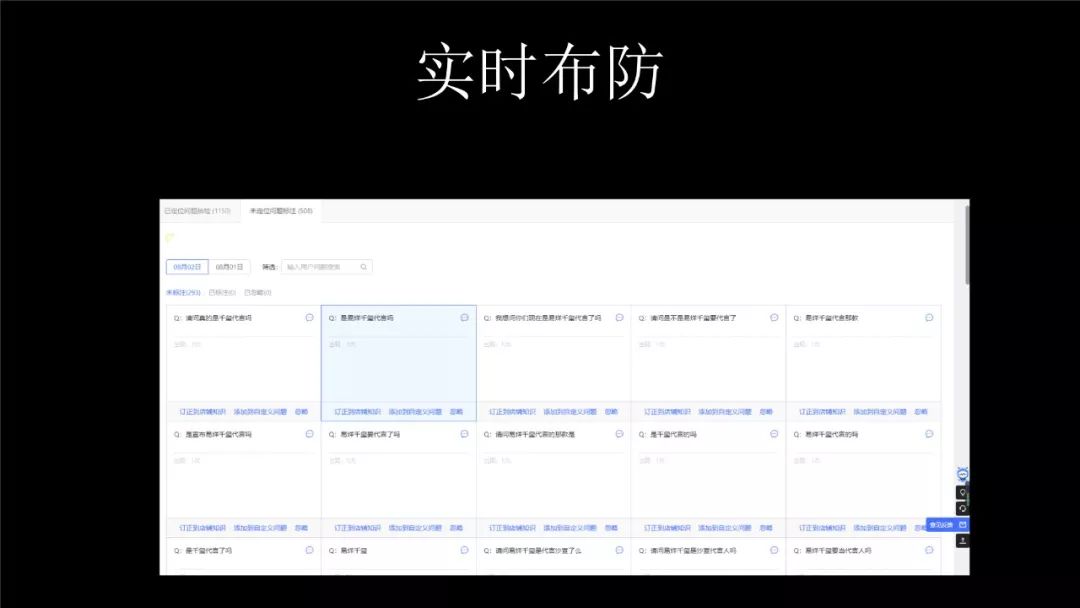
Task: Click 忽略 on highlighted card 是易烊千玺代言吗
Action: pos(457,412)
